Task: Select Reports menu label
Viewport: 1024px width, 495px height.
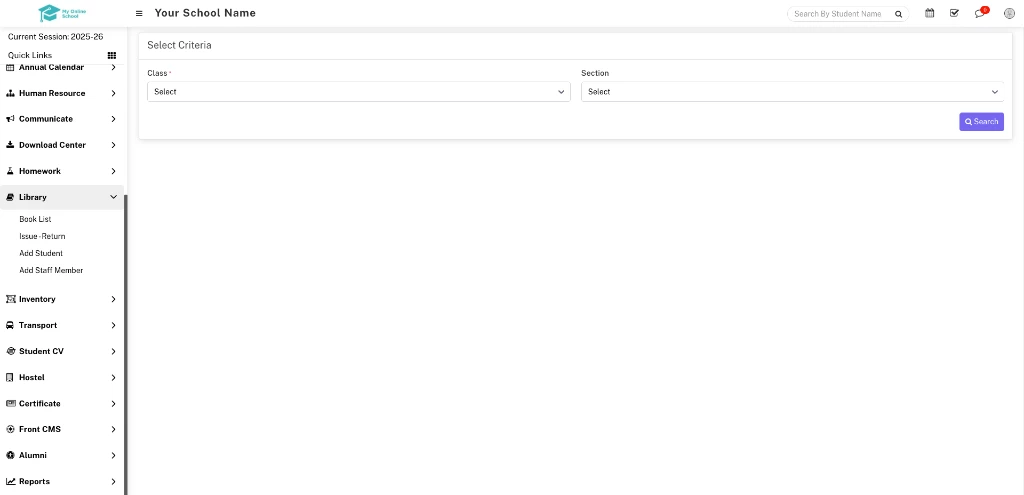Action: point(35,481)
